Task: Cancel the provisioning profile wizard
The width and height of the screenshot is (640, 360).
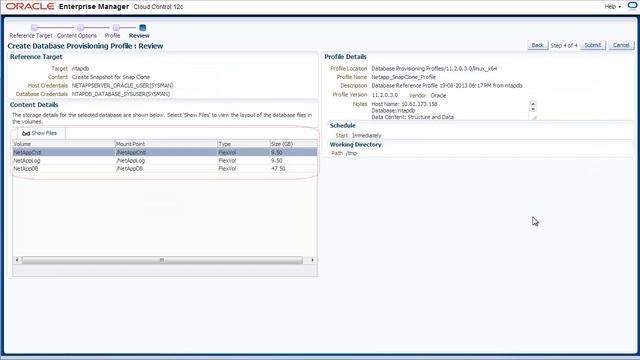Action: 621,45
